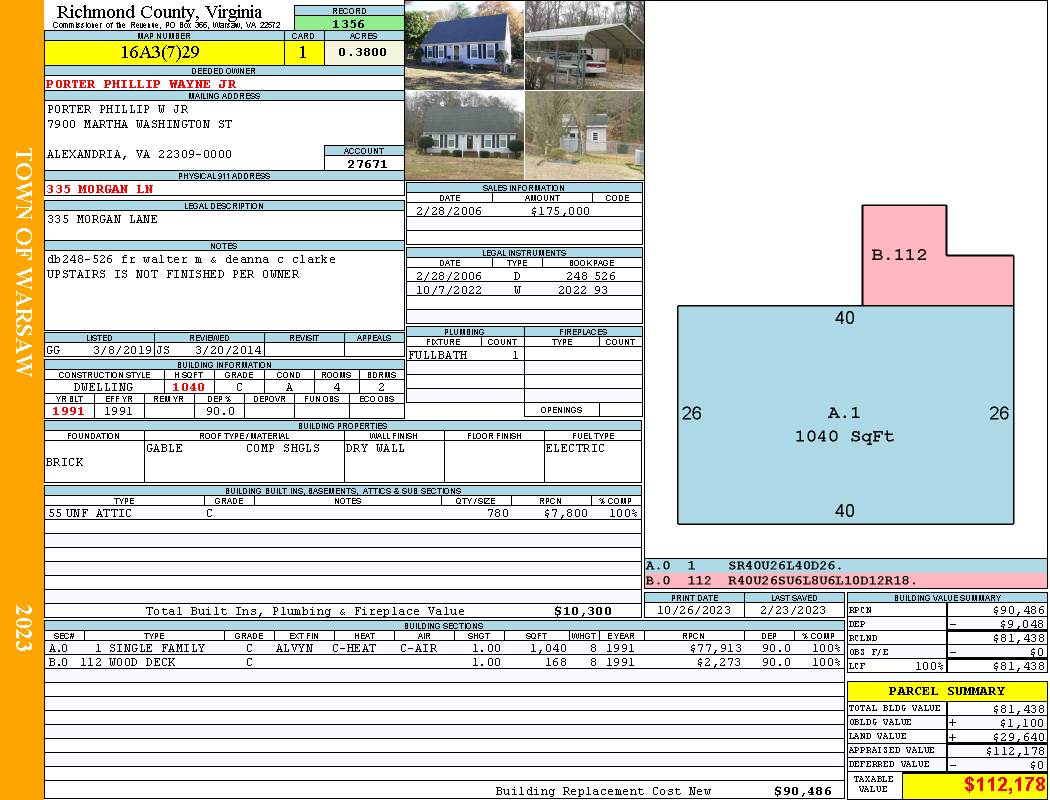1050x800 pixels.
Task: Click attic quantity 780
Action: 498,513
